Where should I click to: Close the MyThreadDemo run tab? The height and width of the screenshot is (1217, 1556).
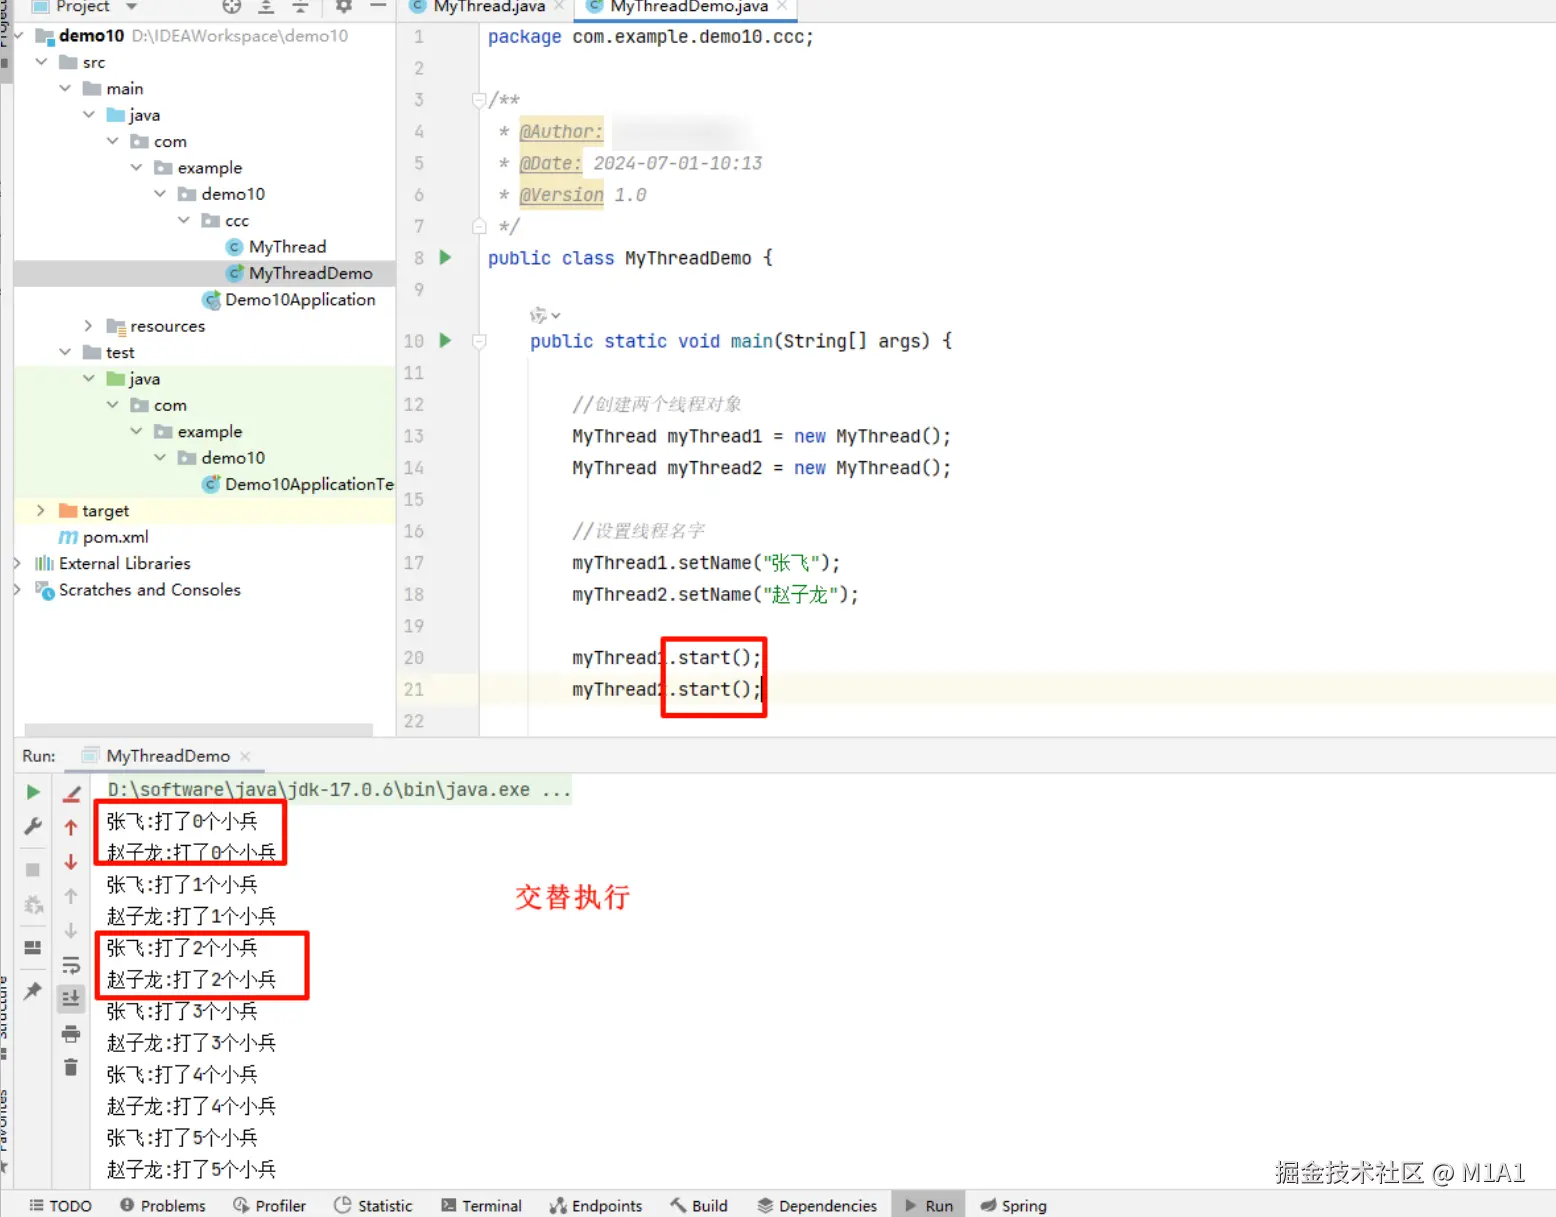[245, 756]
